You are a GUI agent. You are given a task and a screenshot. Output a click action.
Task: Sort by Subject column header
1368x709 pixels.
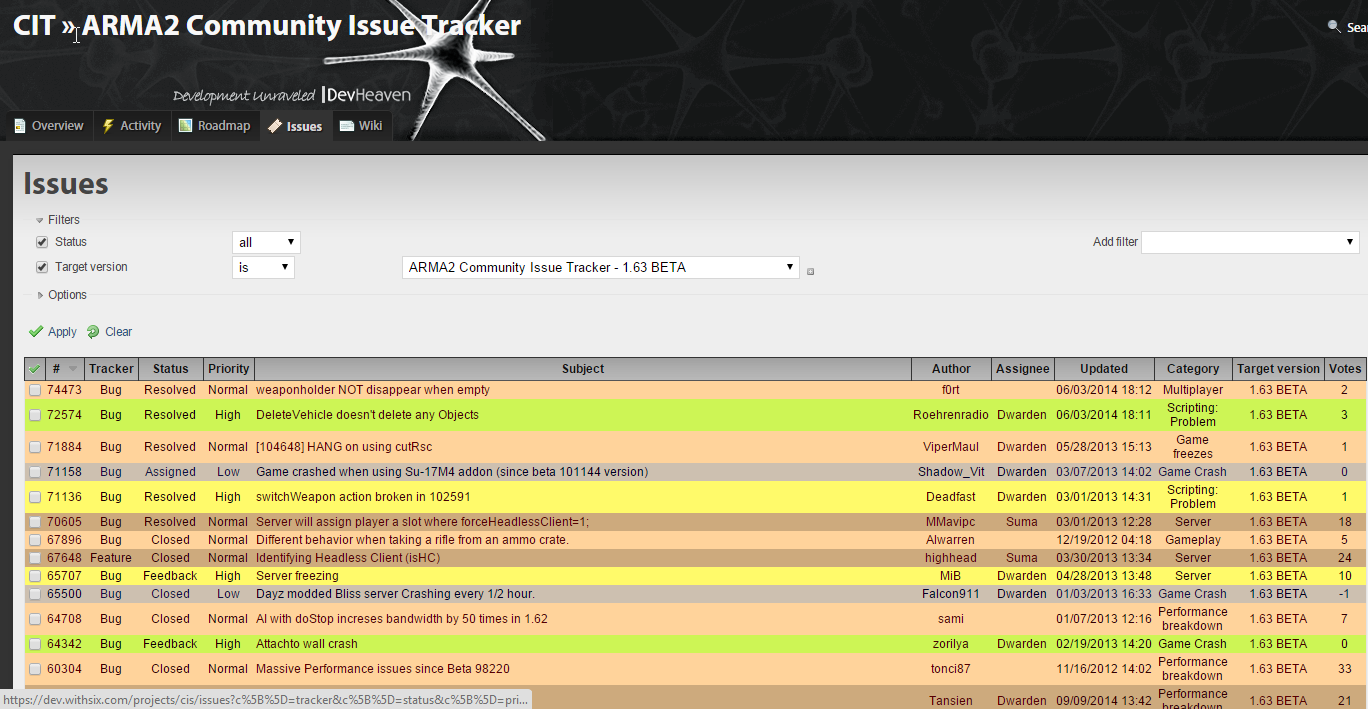pyautogui.click(x=583, y=369)
